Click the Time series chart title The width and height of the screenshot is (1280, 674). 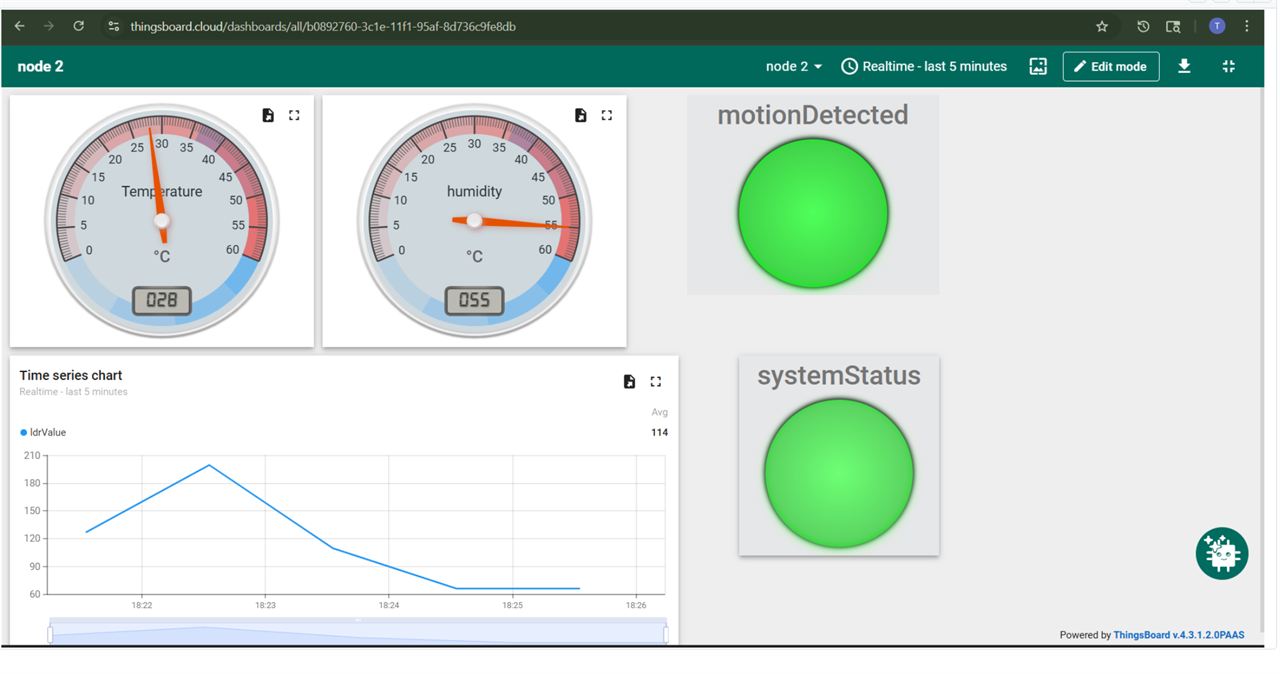(71, 375)
